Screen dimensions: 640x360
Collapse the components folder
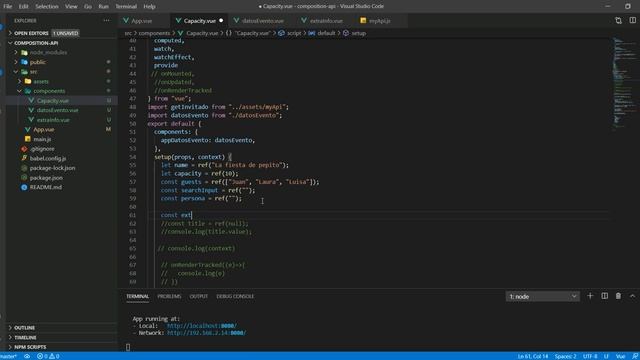pos(49,91)
